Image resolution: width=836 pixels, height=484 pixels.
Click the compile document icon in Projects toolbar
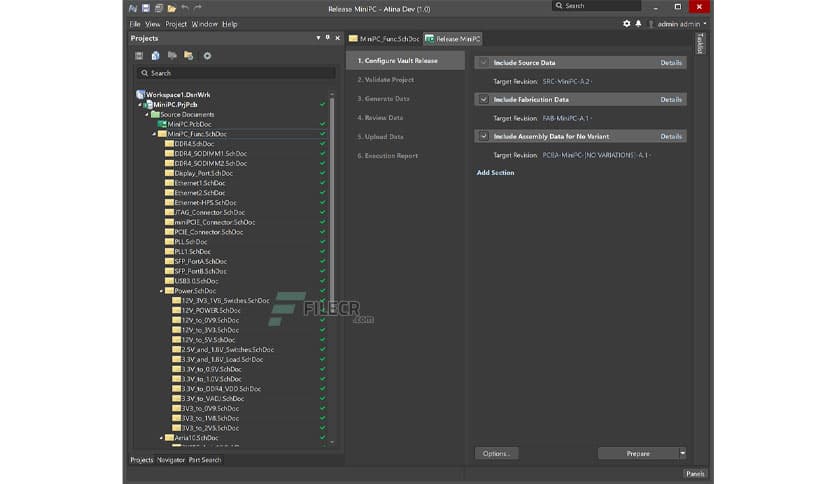156,55
